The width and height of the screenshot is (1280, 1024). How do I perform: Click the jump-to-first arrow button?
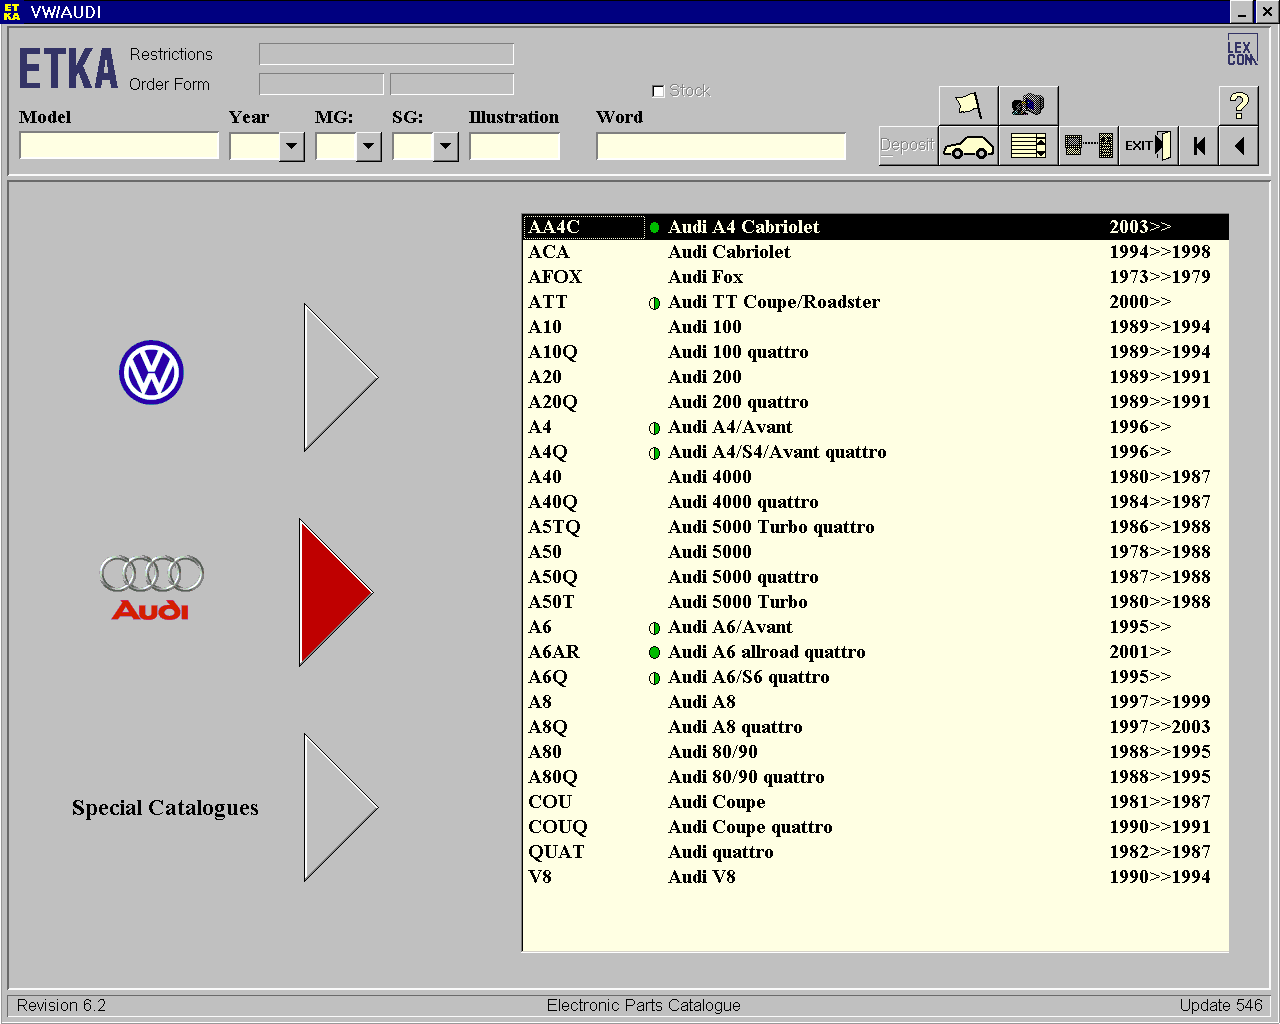point(1199,146)
